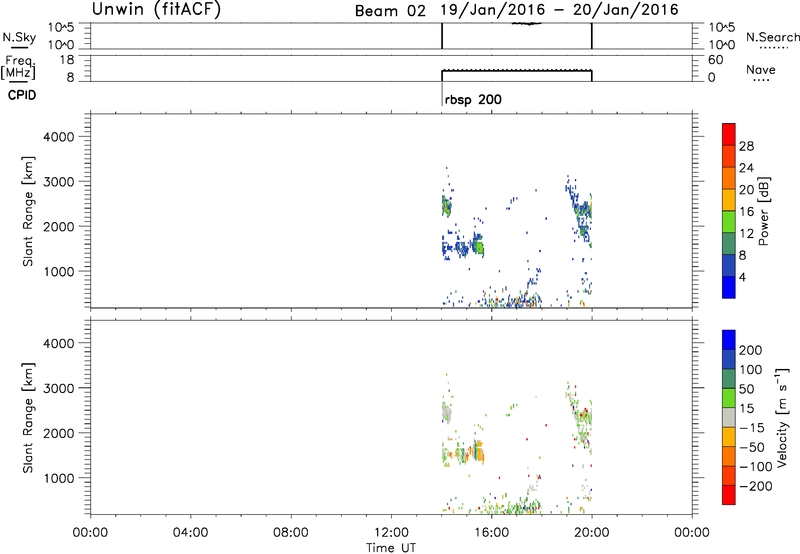Click the blue top segment of Velocity colorbar
The width and height of the screenshot is (800, 554).
(x=729, y=340)
